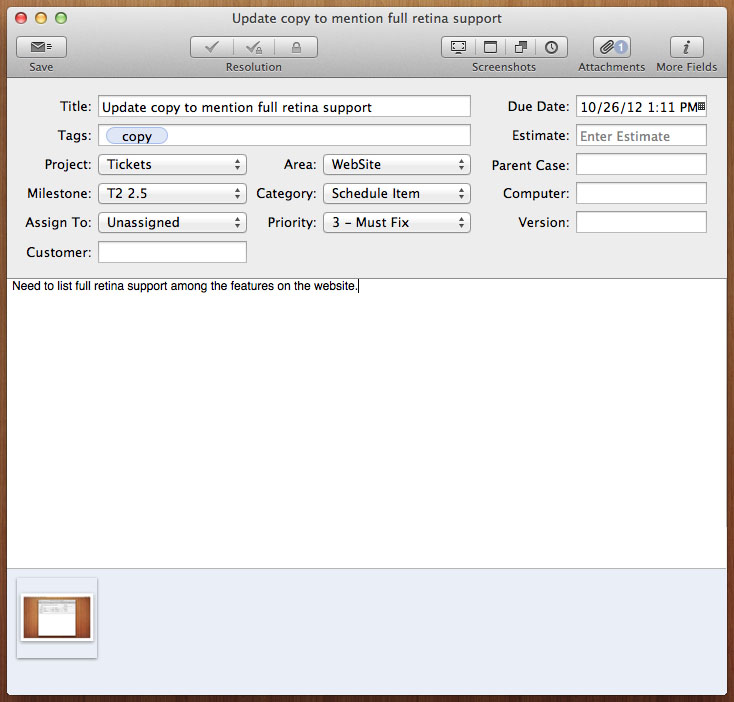Mark case resolved with checkmark icon
The height and width of the screenshot is (702, 734).
[212, 47]
